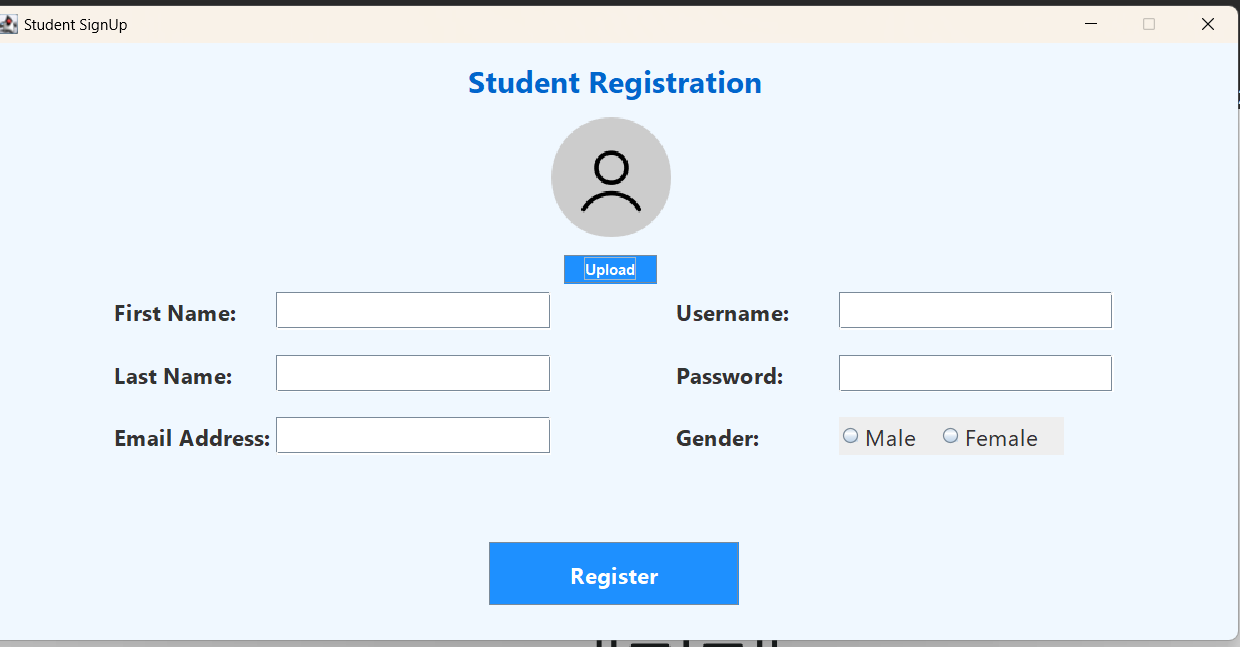Viewport: 1240px width, 647px height.
Task: Focus the Username input field
Action: point(975,310)
